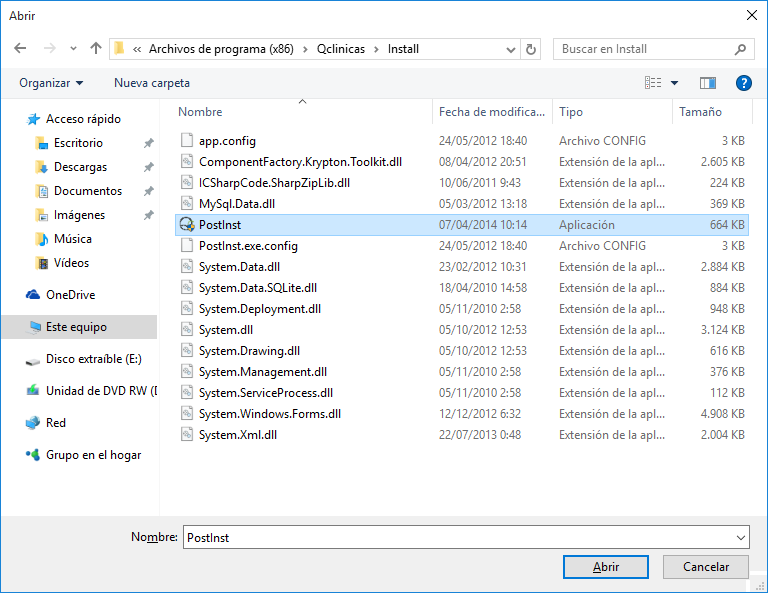This screenshot has height=593, width=768.
Task: Expand the address bar history dropdown
Action: [x=511, y=49]
